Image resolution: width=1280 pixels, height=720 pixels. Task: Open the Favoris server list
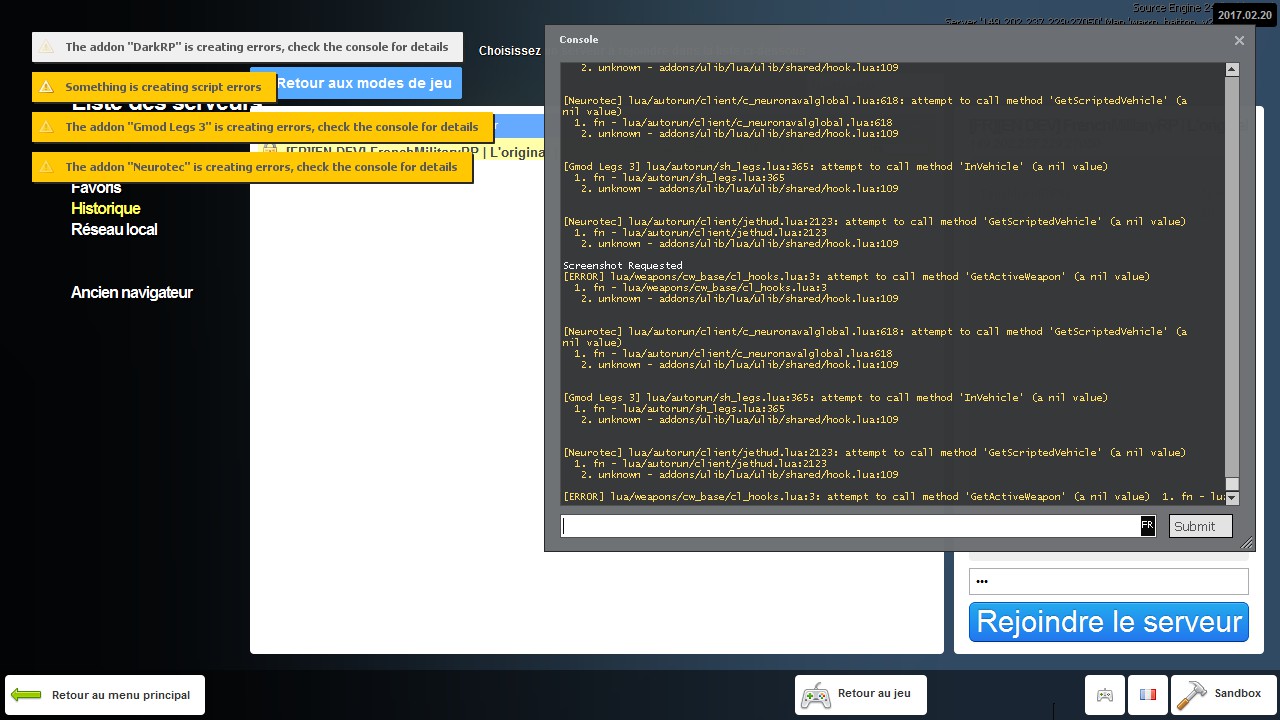click(96, 188)
